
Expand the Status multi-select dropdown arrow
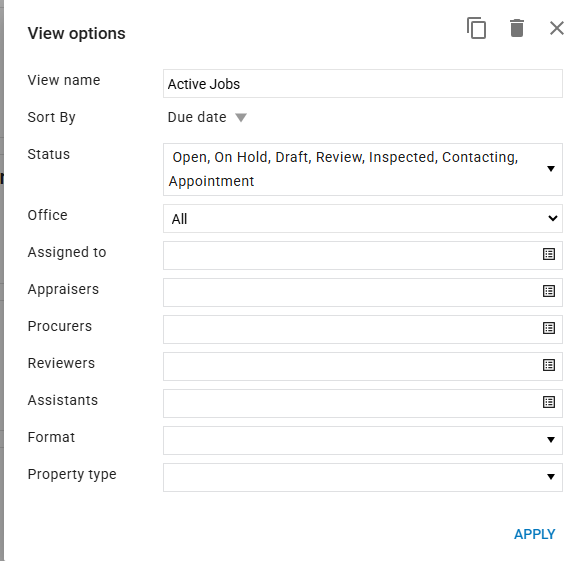point(551,169)
